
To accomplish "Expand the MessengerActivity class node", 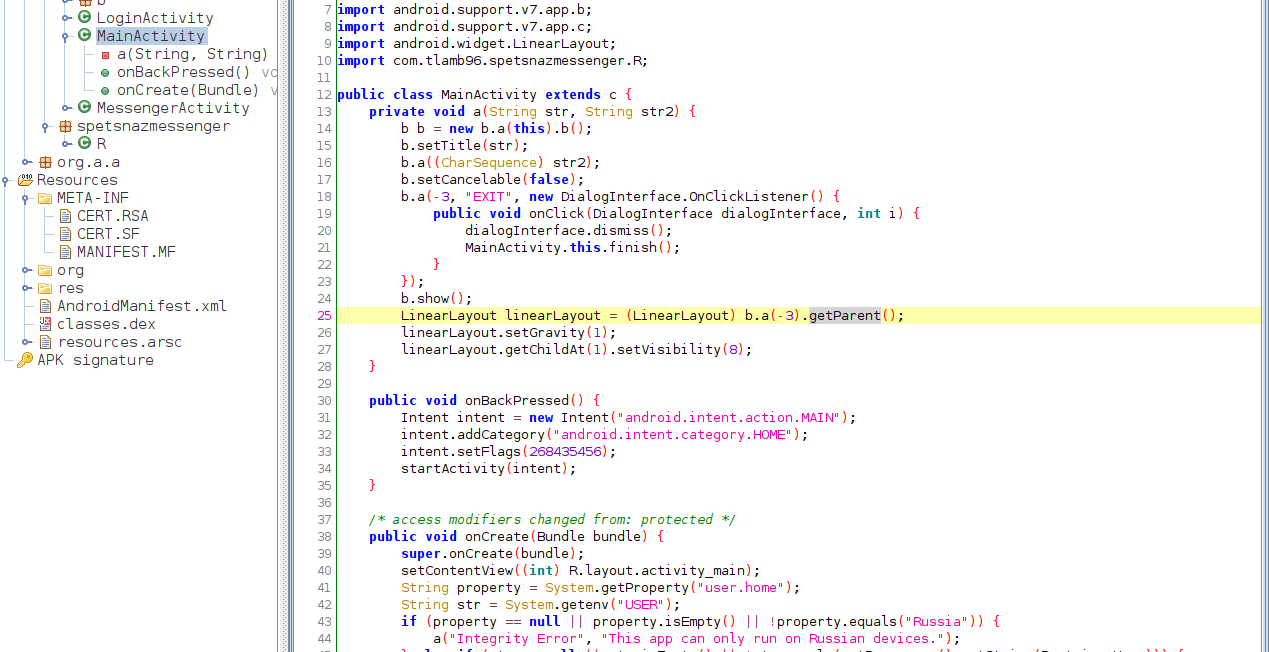I will 67,108.
